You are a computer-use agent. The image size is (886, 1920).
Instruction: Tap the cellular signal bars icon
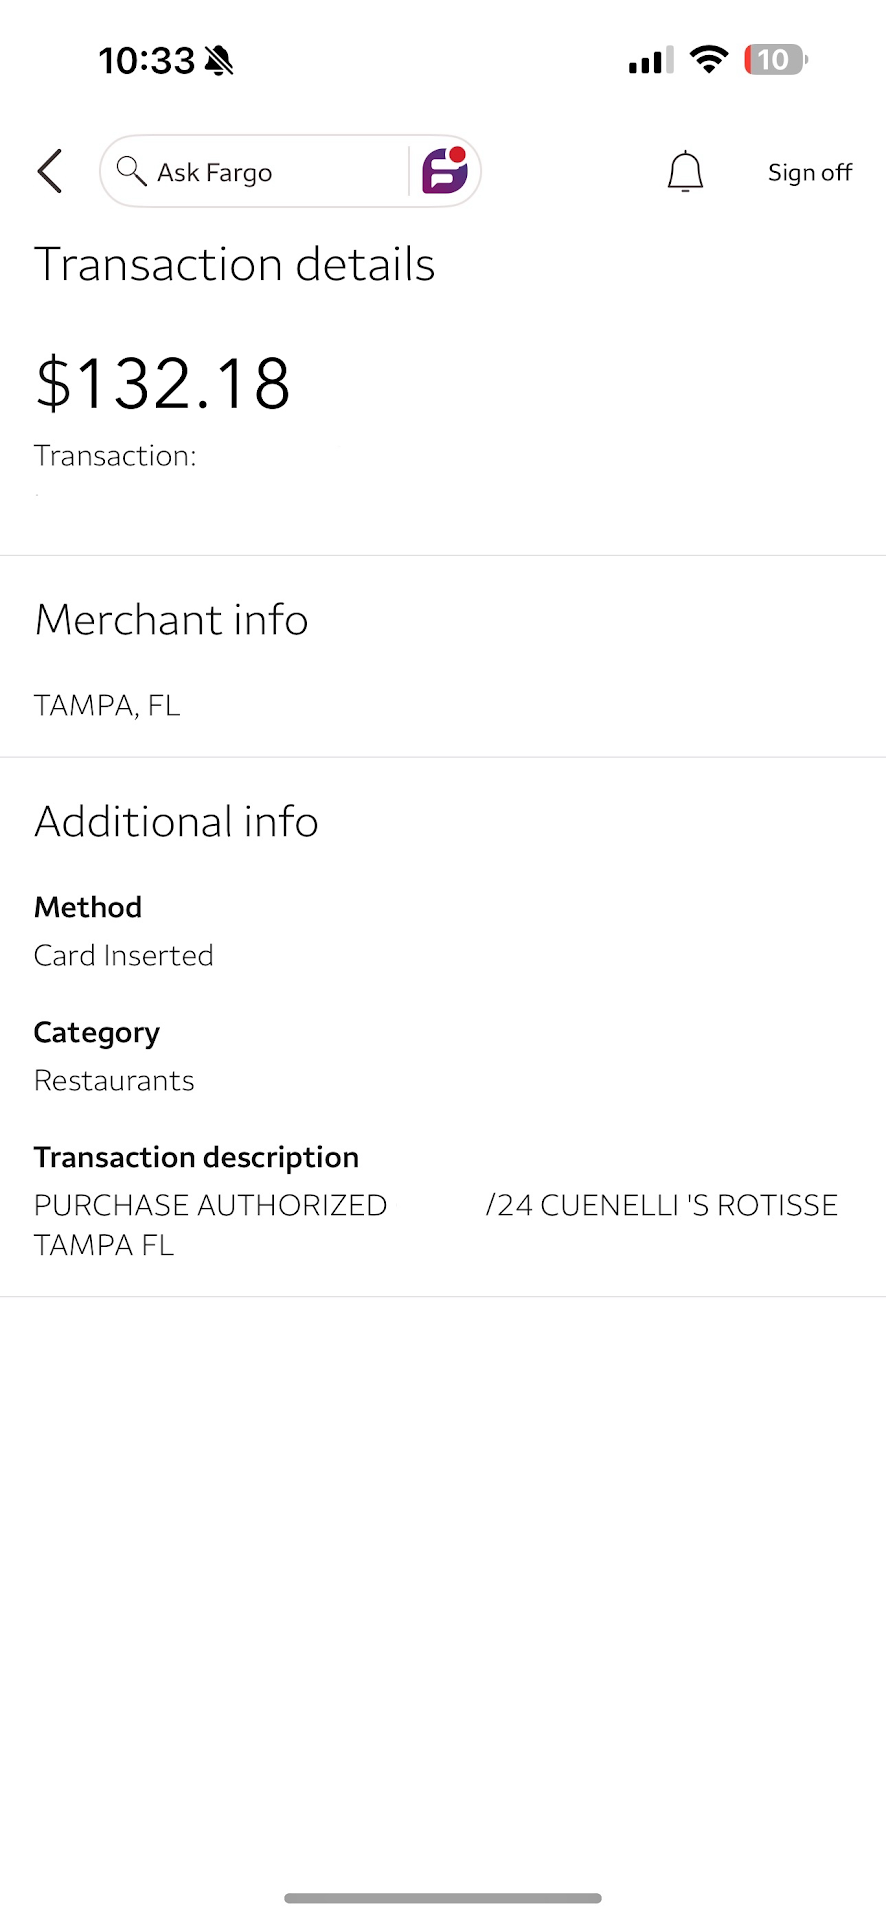(x=651, y=61)
